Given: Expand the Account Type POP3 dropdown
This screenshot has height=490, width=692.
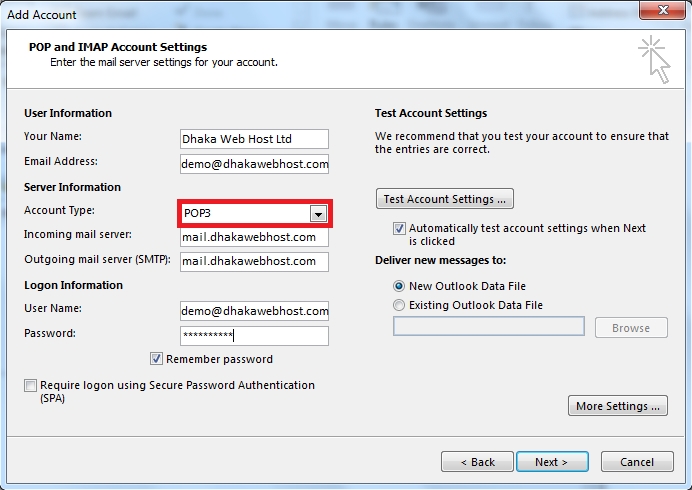Looking at the screenshot, I should [318, 213].
